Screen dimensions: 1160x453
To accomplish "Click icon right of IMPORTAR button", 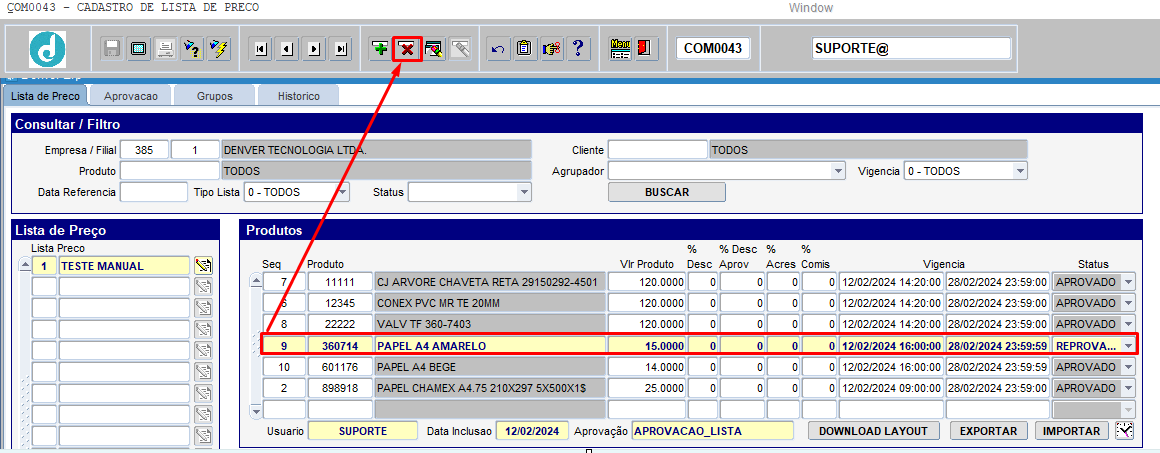I will 1124,431.
